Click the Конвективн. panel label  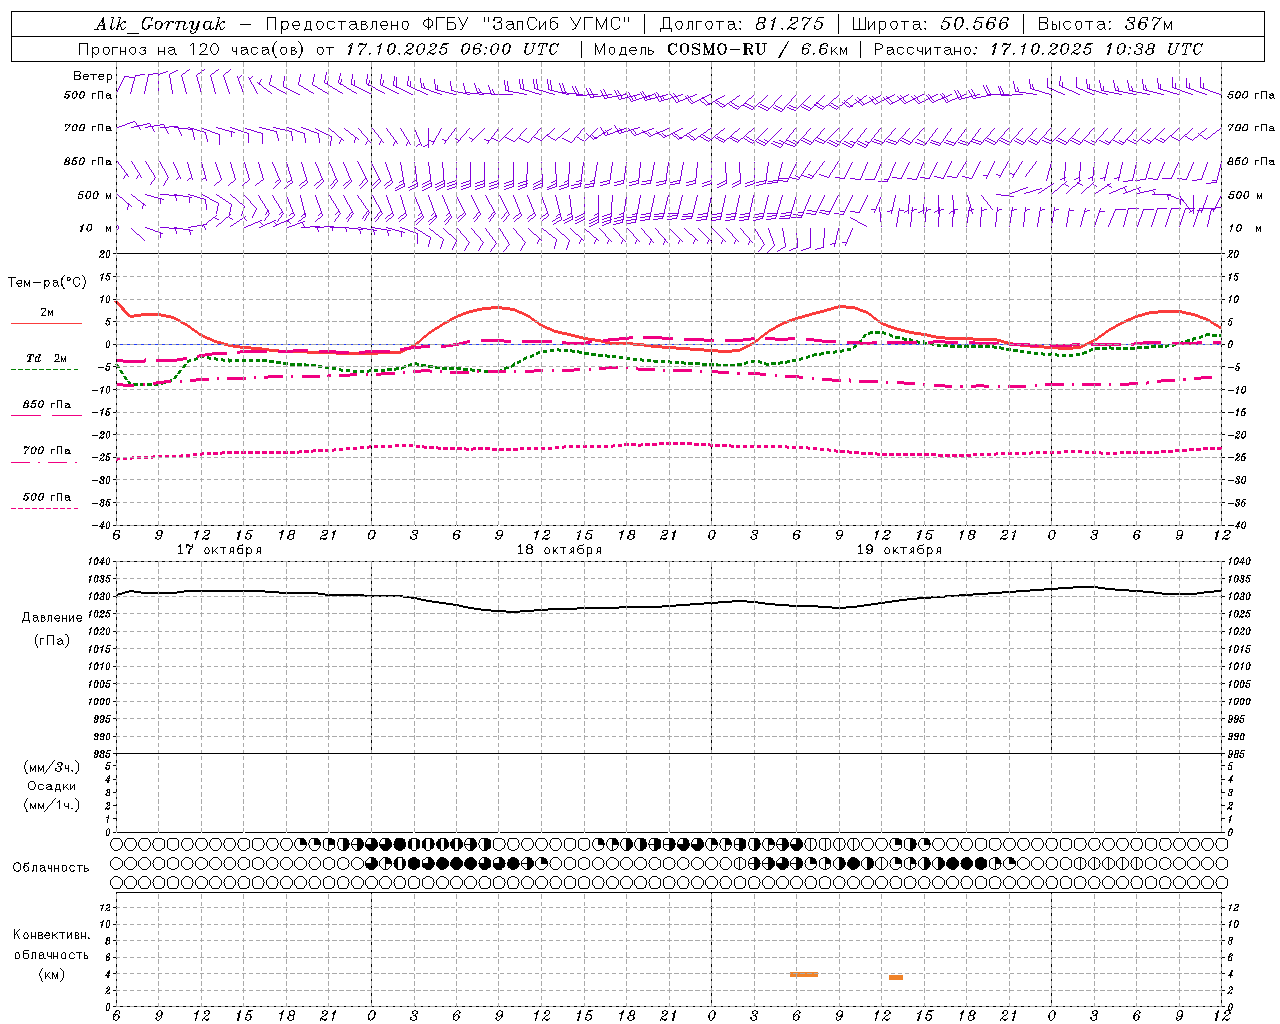(x=52, y=935)
